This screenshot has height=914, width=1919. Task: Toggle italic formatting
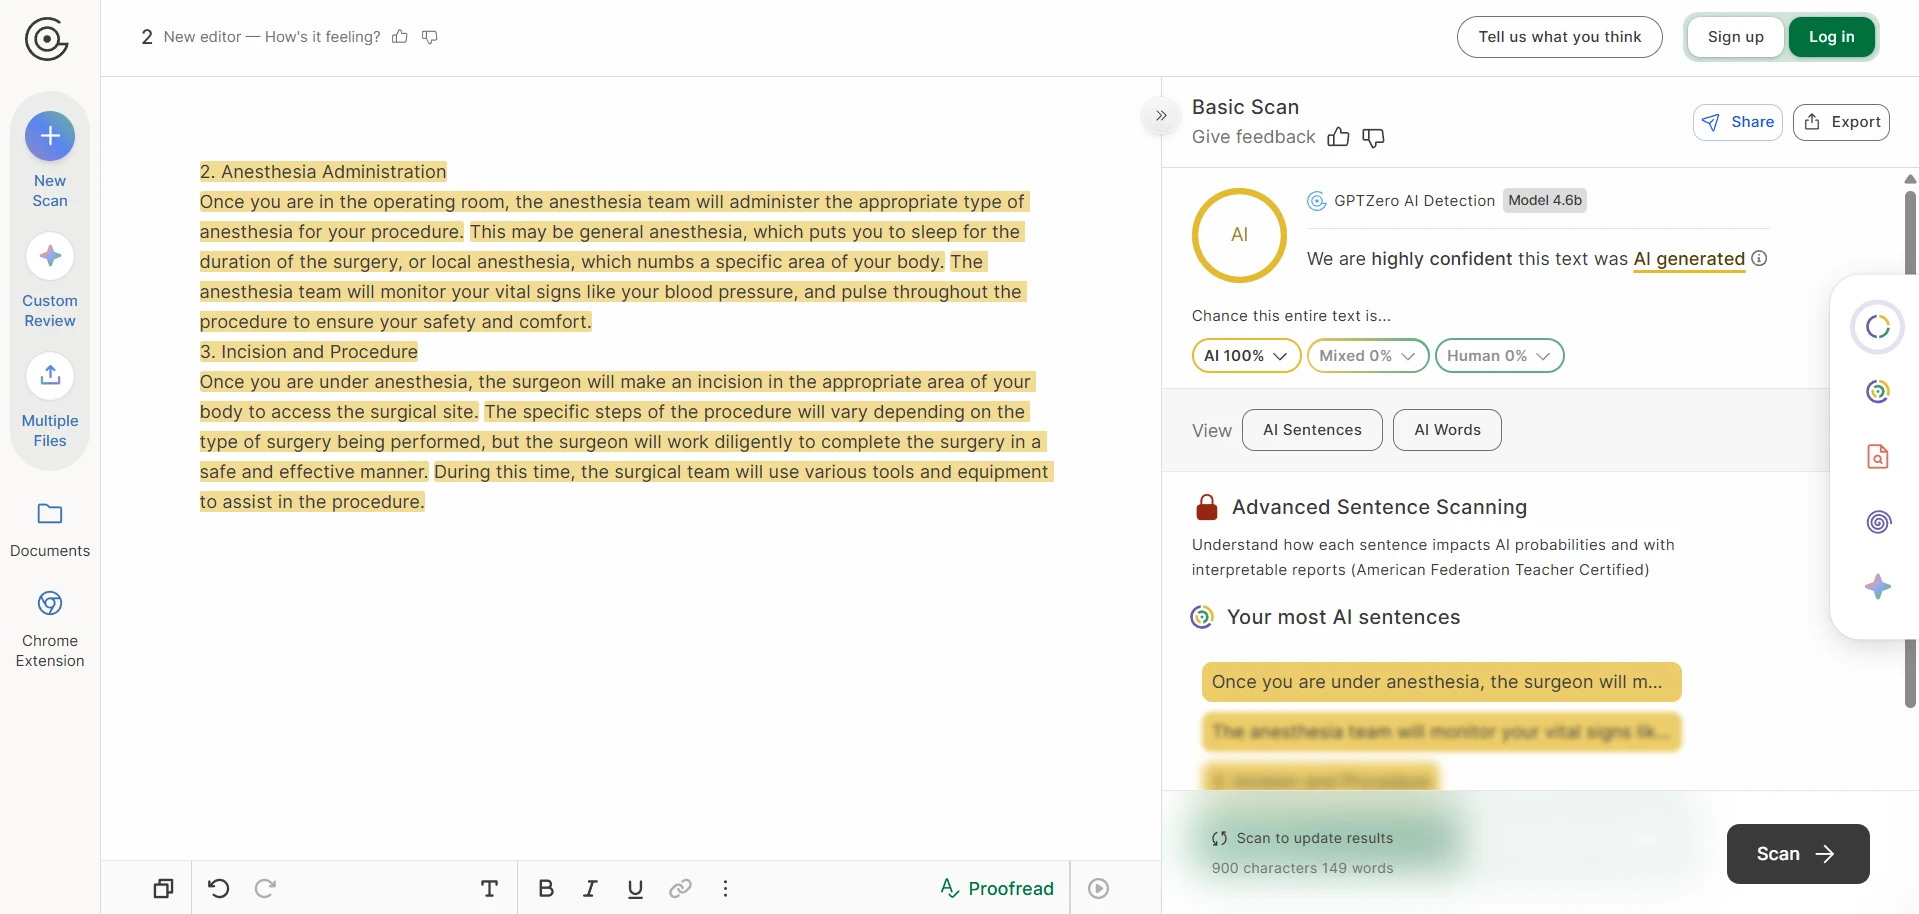590,888
